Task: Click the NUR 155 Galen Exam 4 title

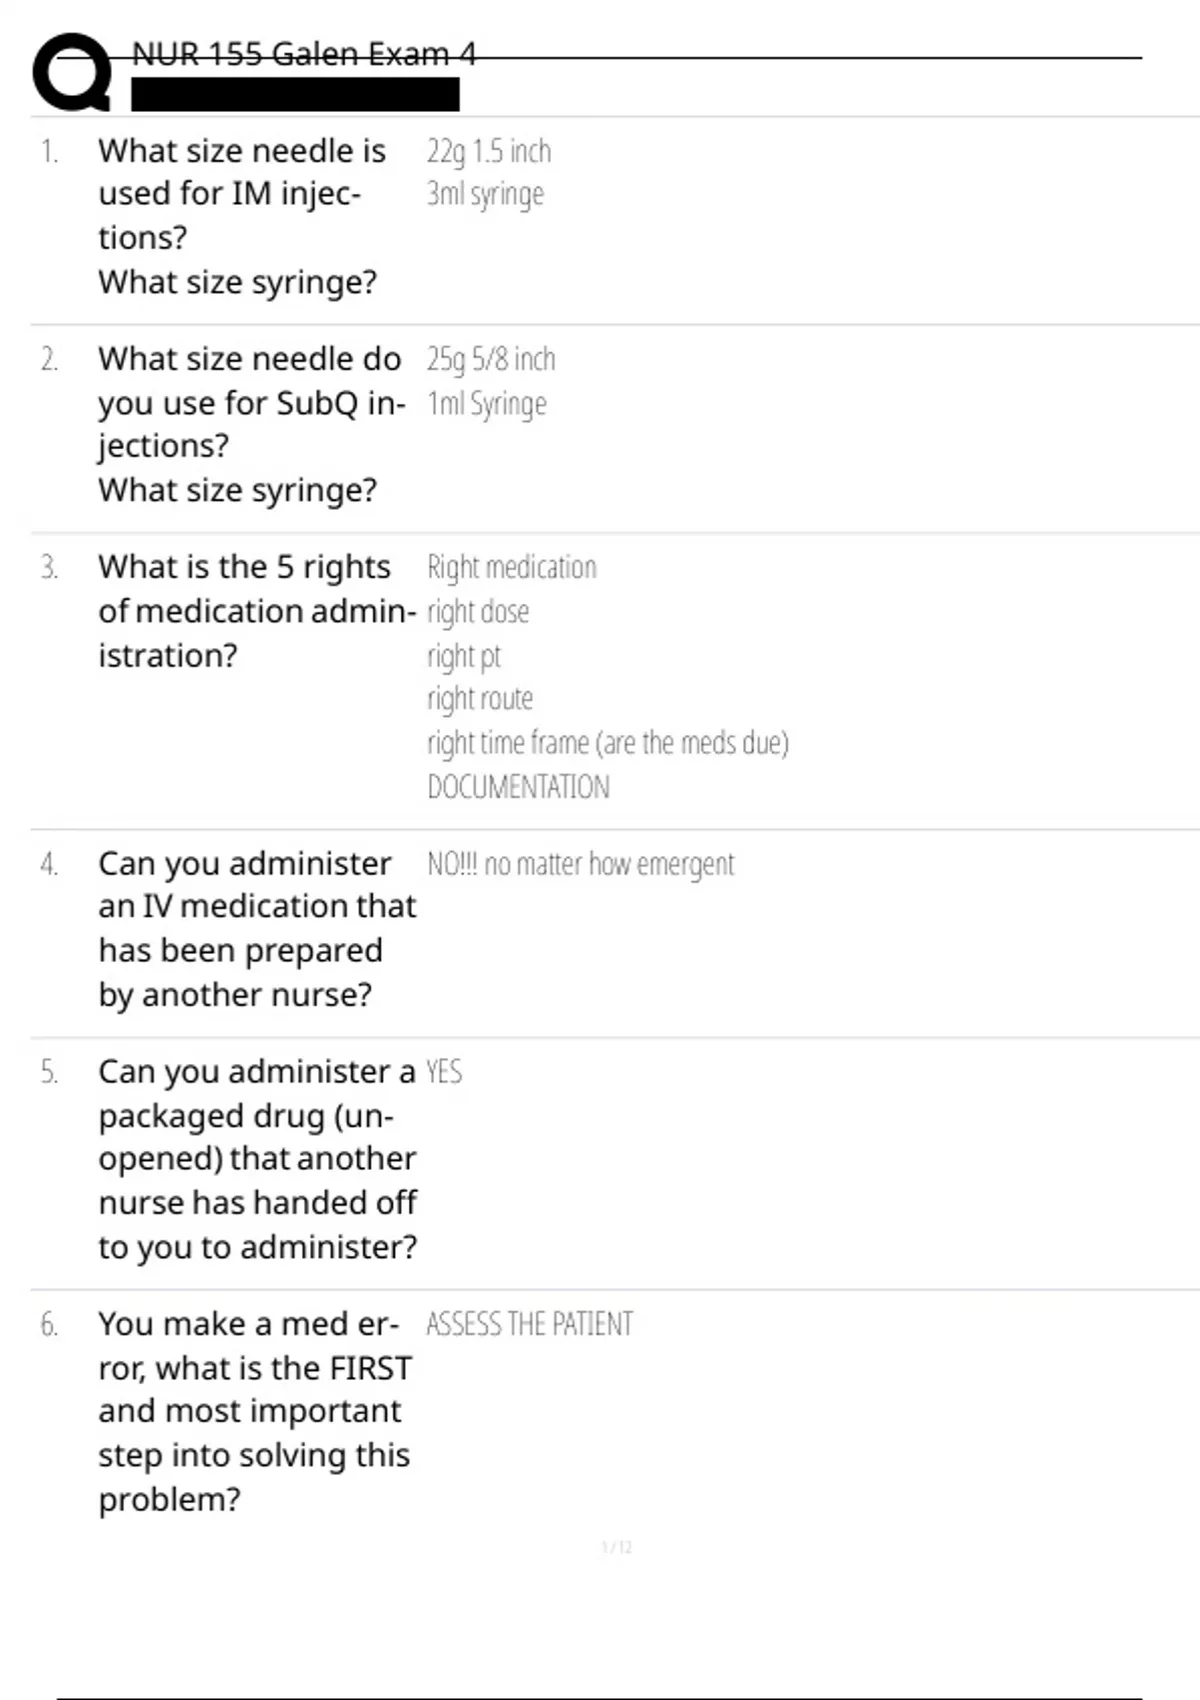Action: 303,53
